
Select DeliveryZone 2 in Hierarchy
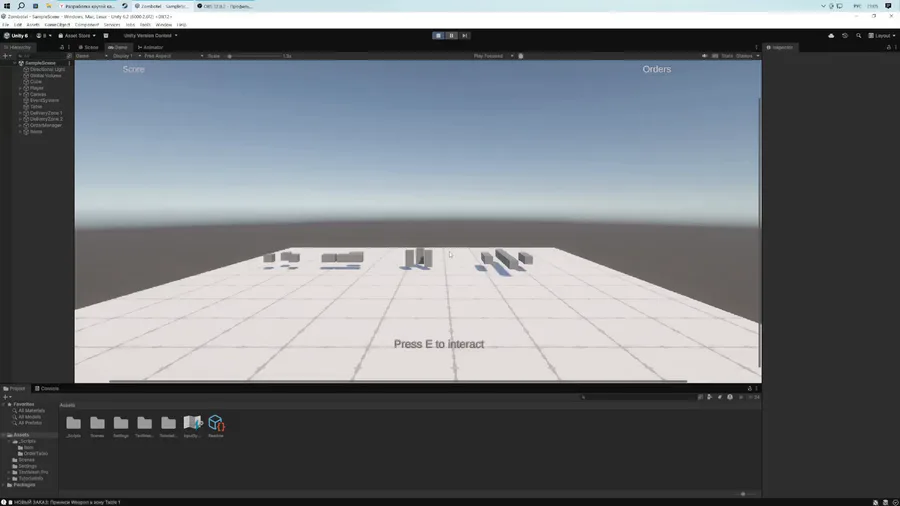tap(46, 119)
